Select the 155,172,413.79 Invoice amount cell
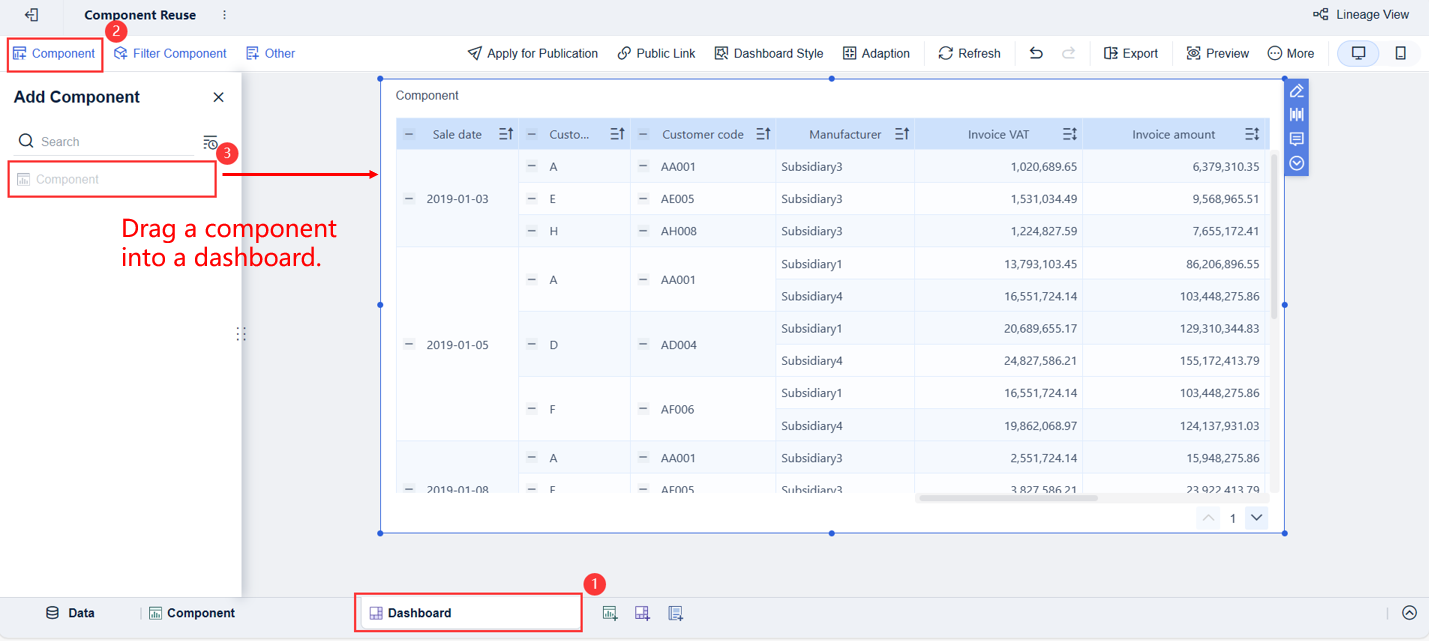Viewport: 1429px width, 641px height. pos(1174,360)
